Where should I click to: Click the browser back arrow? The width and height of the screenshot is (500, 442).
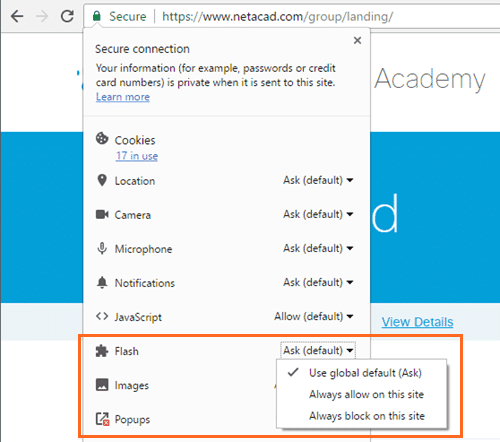[17, 16]
